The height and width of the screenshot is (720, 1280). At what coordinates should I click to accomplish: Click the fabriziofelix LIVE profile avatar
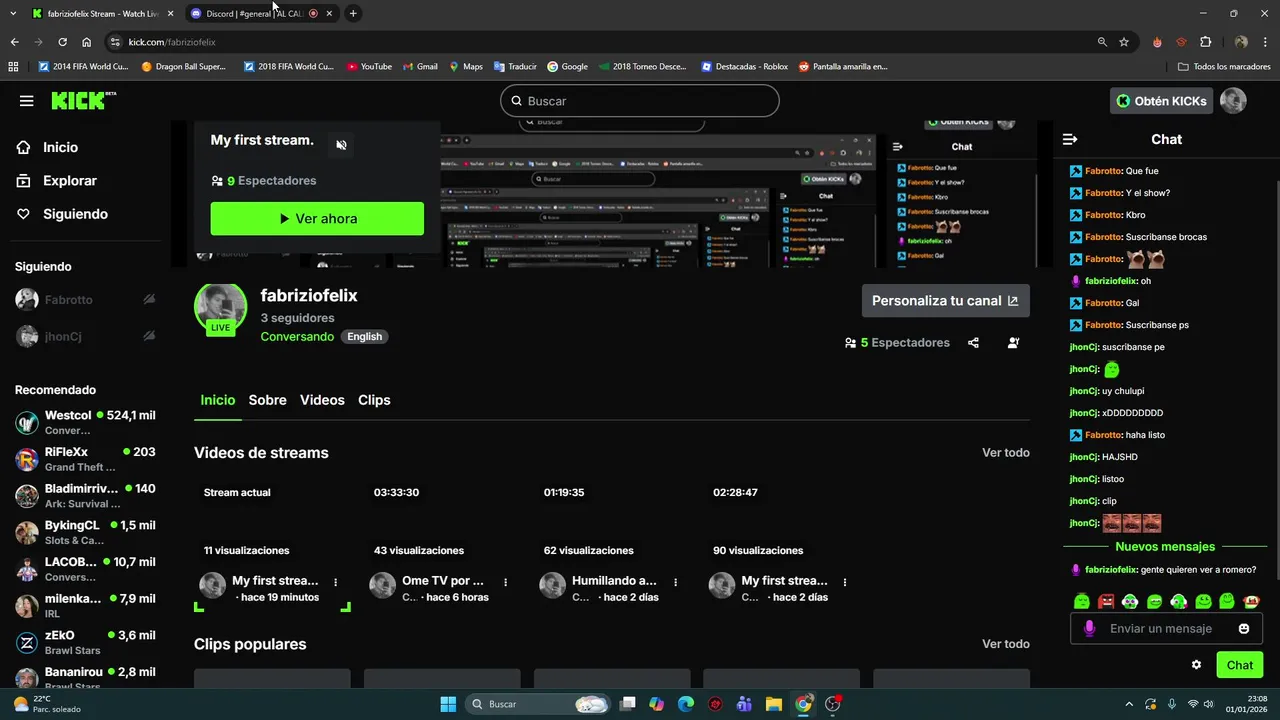click(x=220, y=308)
